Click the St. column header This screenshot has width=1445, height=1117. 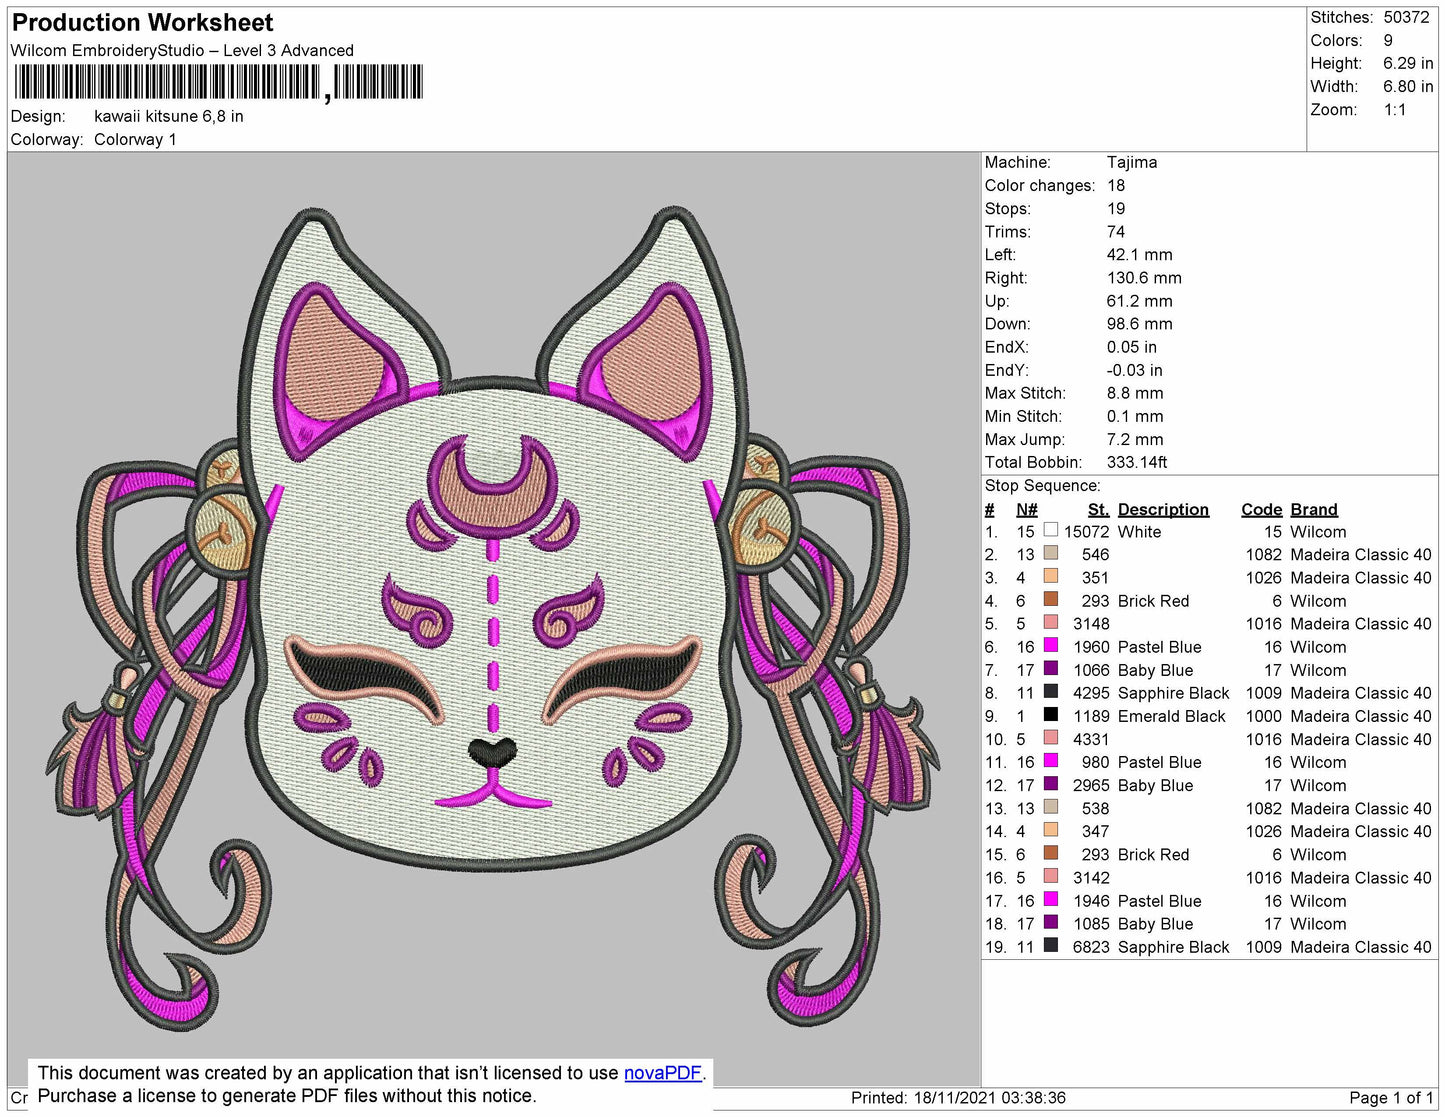1098,509
